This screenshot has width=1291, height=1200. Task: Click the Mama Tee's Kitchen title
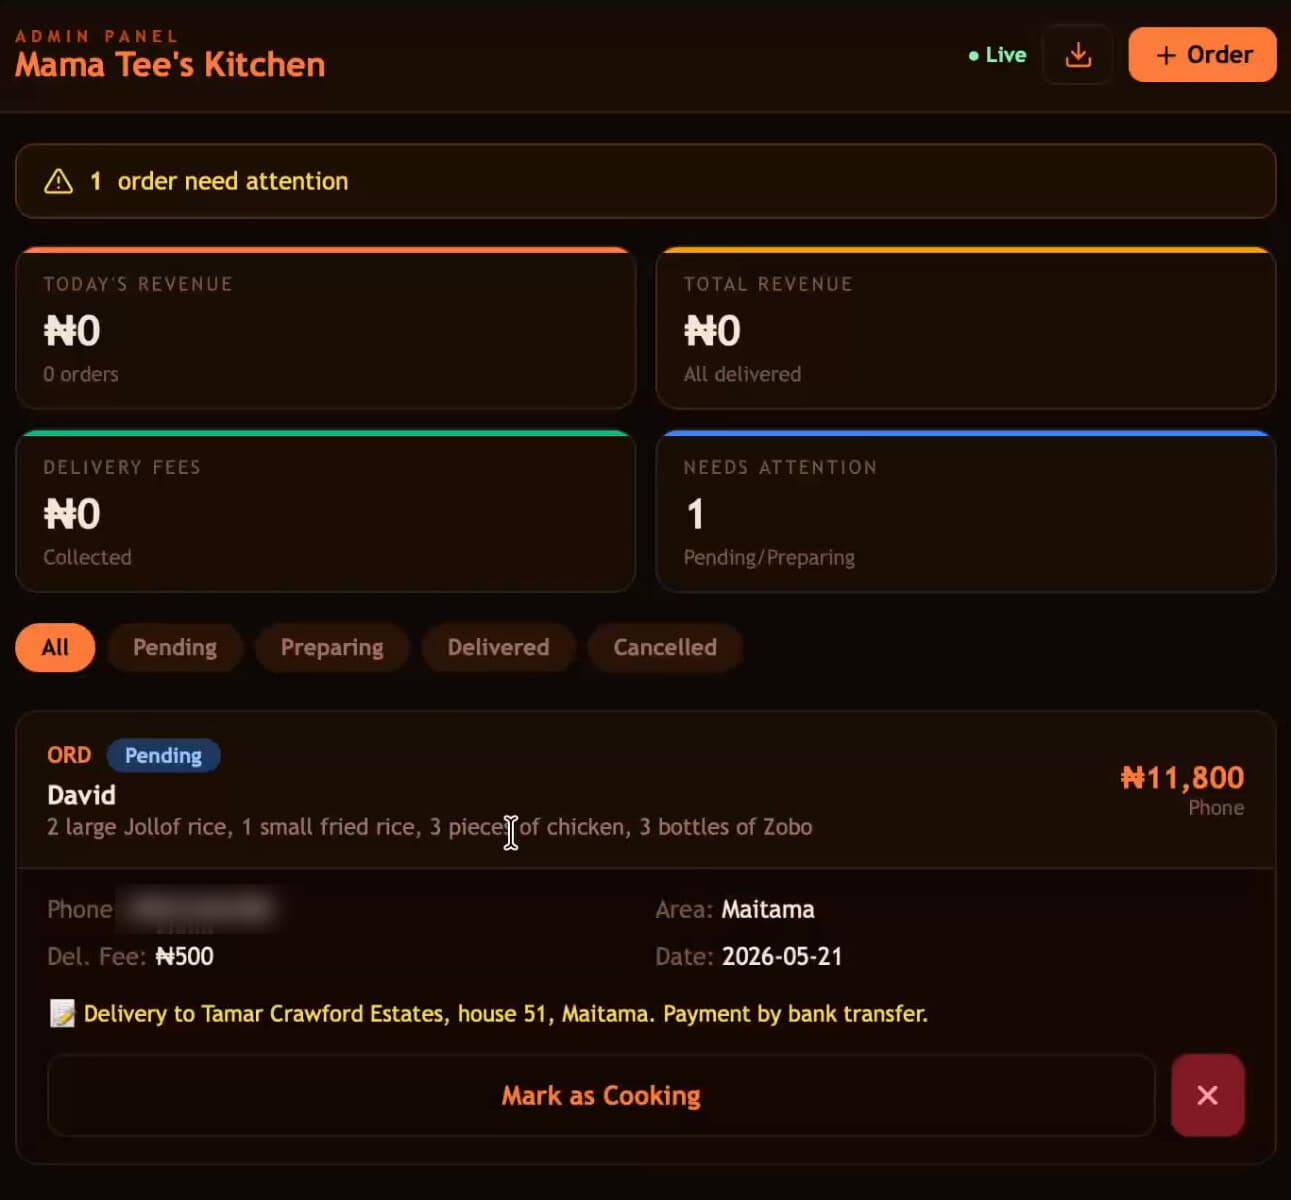coord(170,65)
